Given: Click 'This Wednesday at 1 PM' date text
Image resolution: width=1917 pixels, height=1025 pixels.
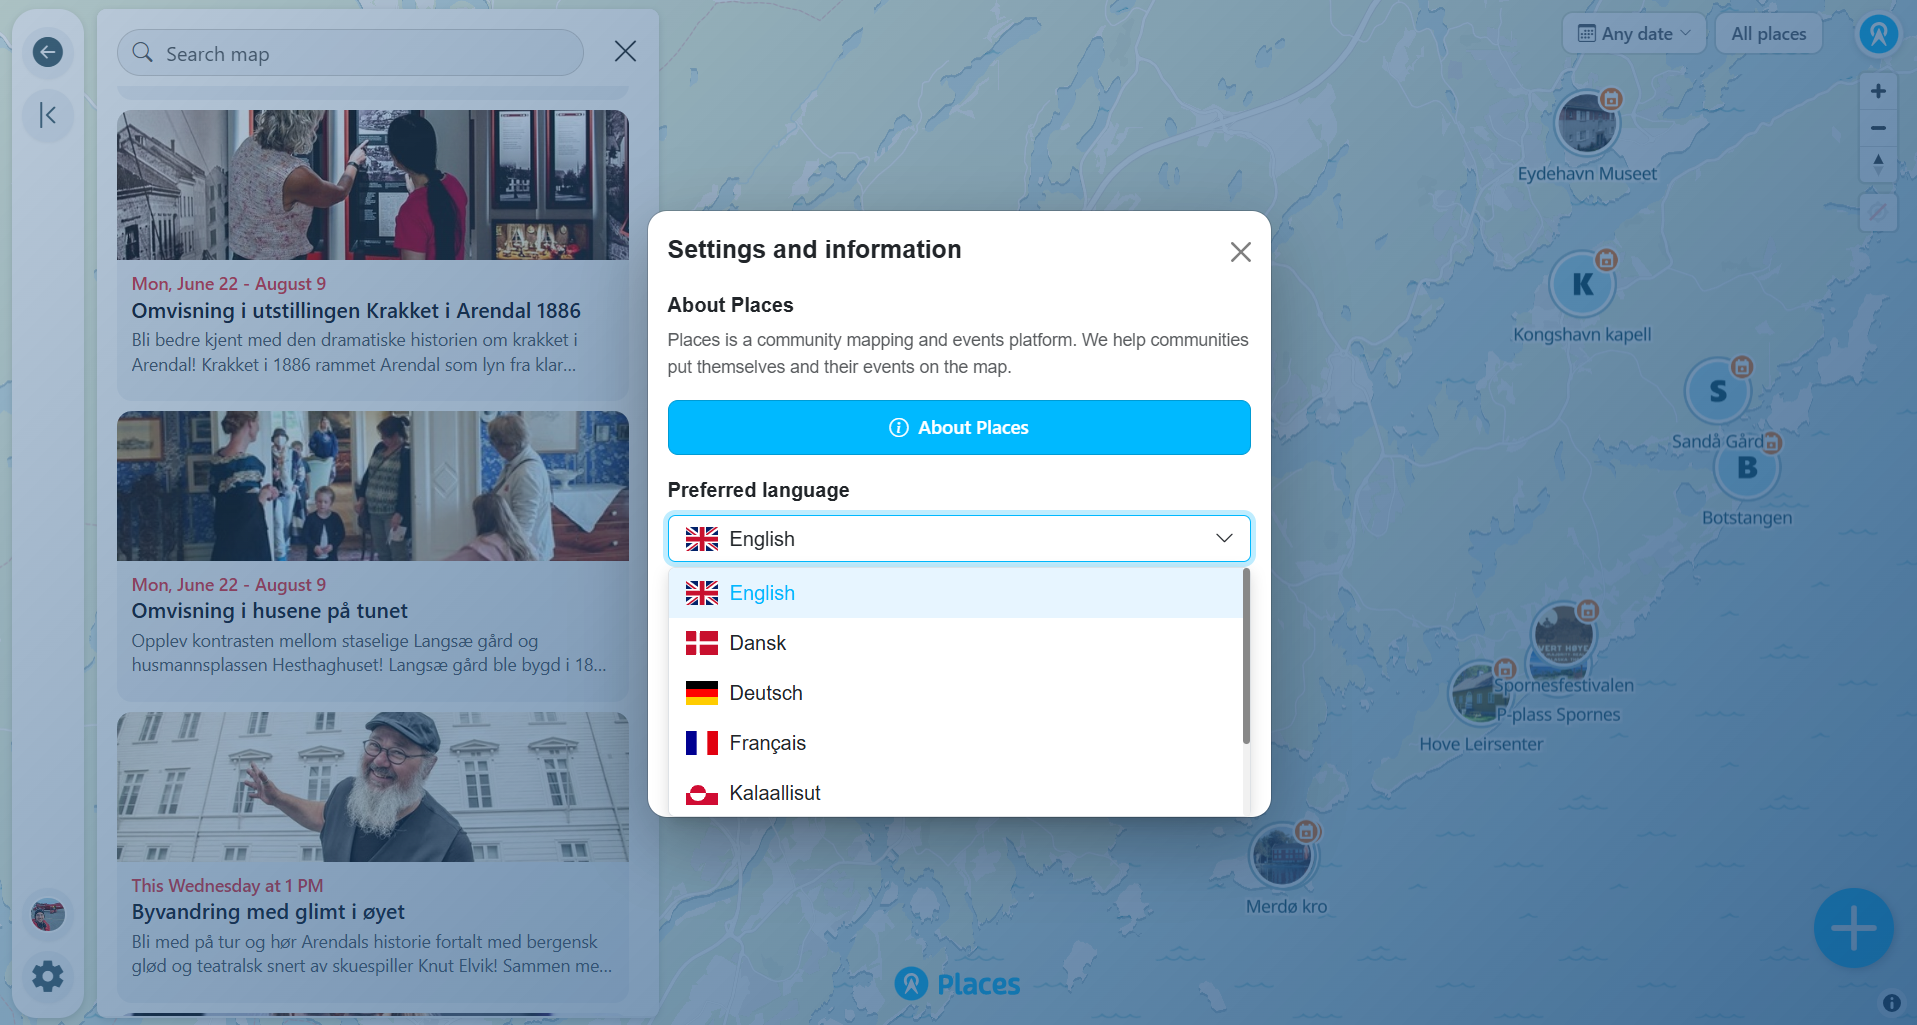Looking at the screenshot, I should pos(227,886).
